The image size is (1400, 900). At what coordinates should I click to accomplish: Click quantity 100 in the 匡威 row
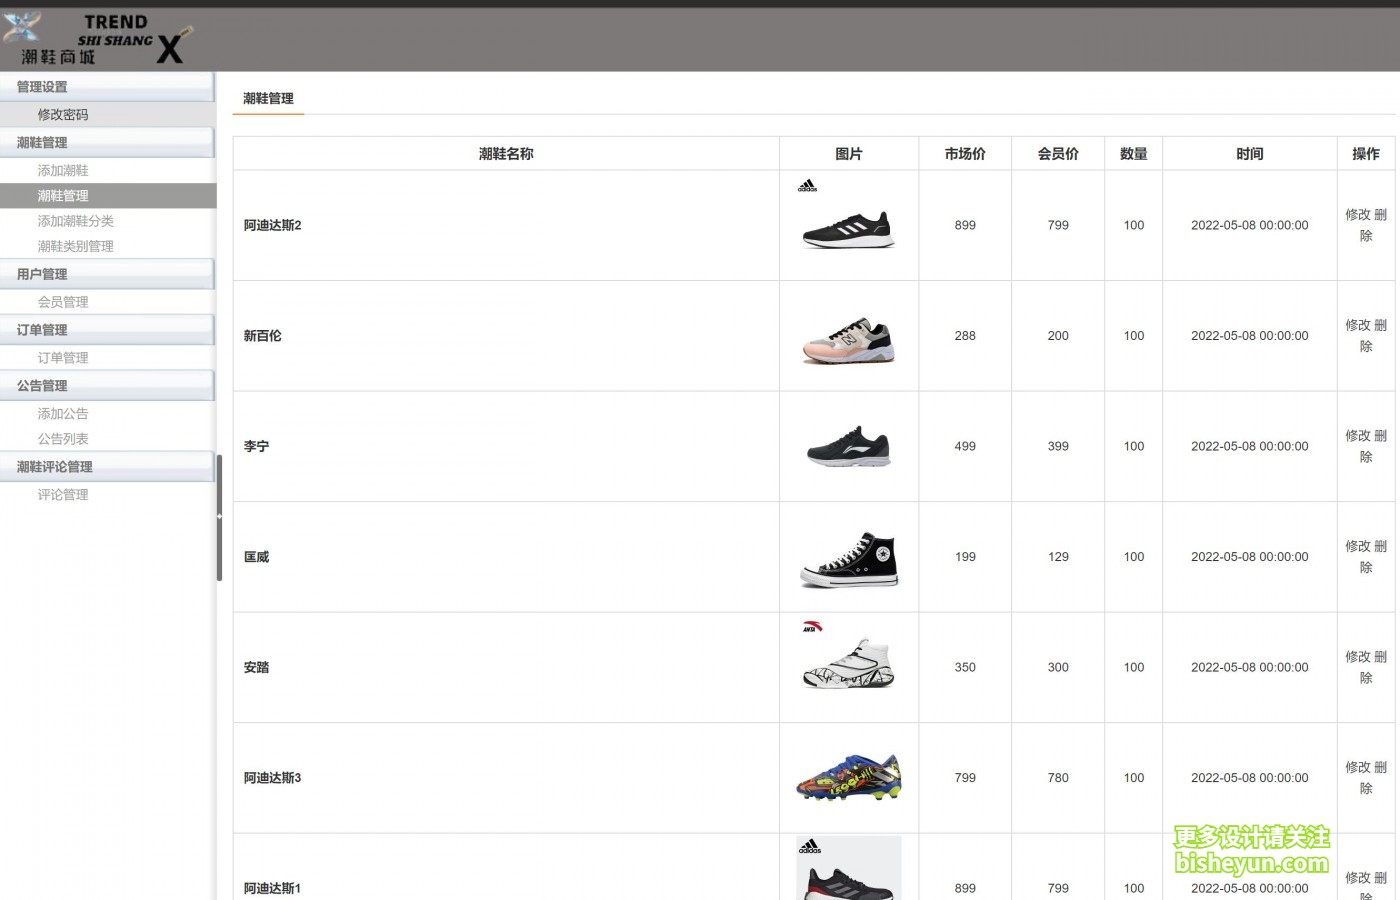[1134, 557]
